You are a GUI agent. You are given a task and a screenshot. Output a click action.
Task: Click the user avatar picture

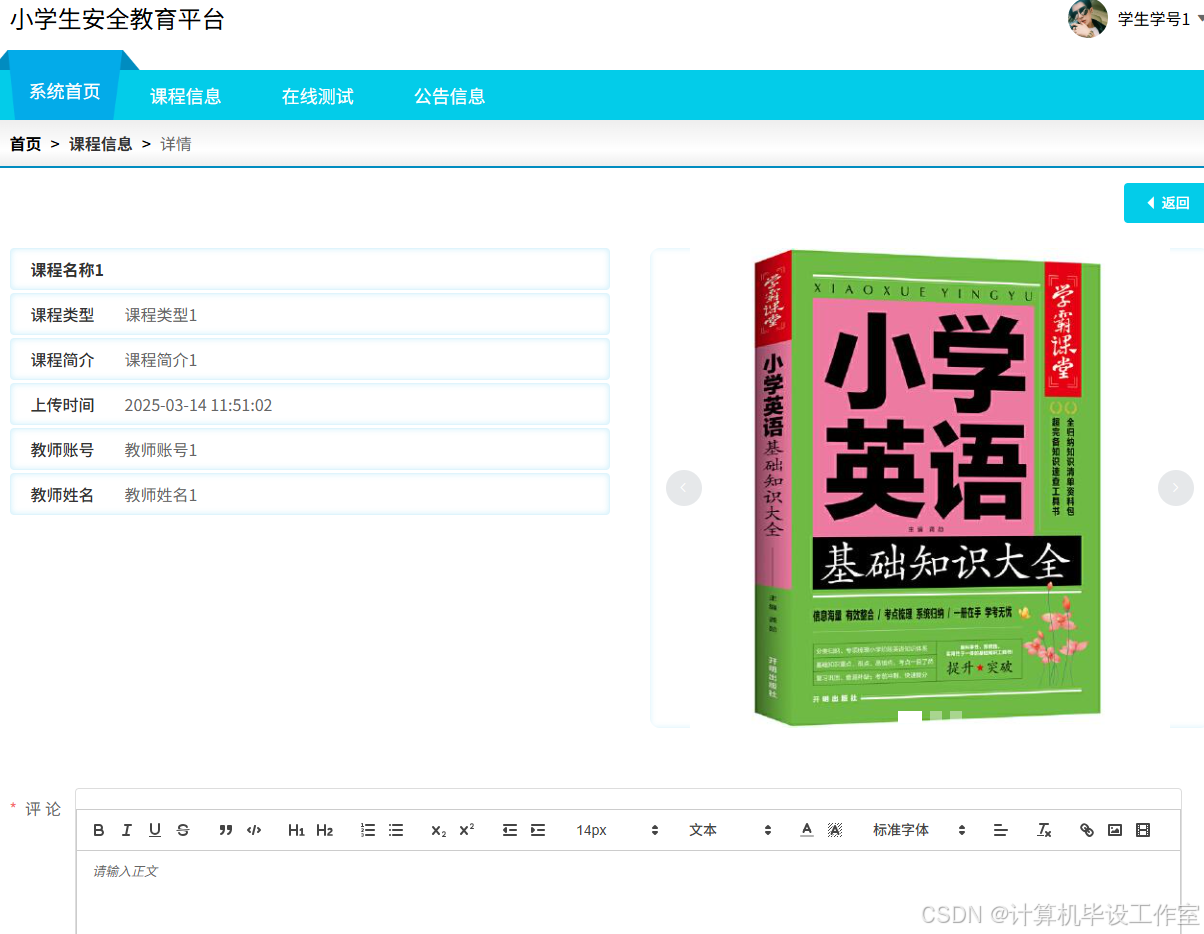click(1087, 18)
